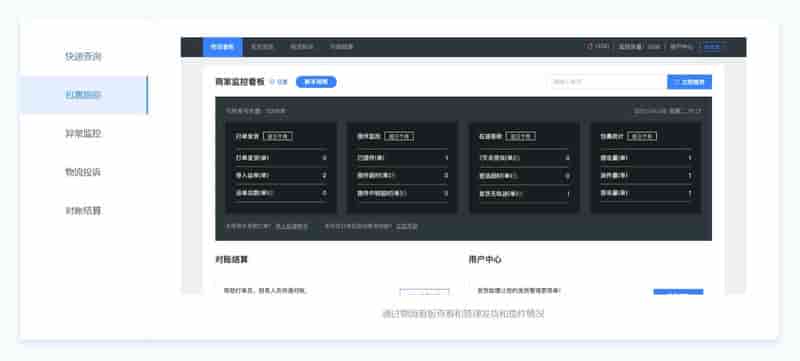The height and width of the screenshot is (361, 800).
Task: Click the blue button in the 用户中心 section
Action: click(x=678, y=292)
